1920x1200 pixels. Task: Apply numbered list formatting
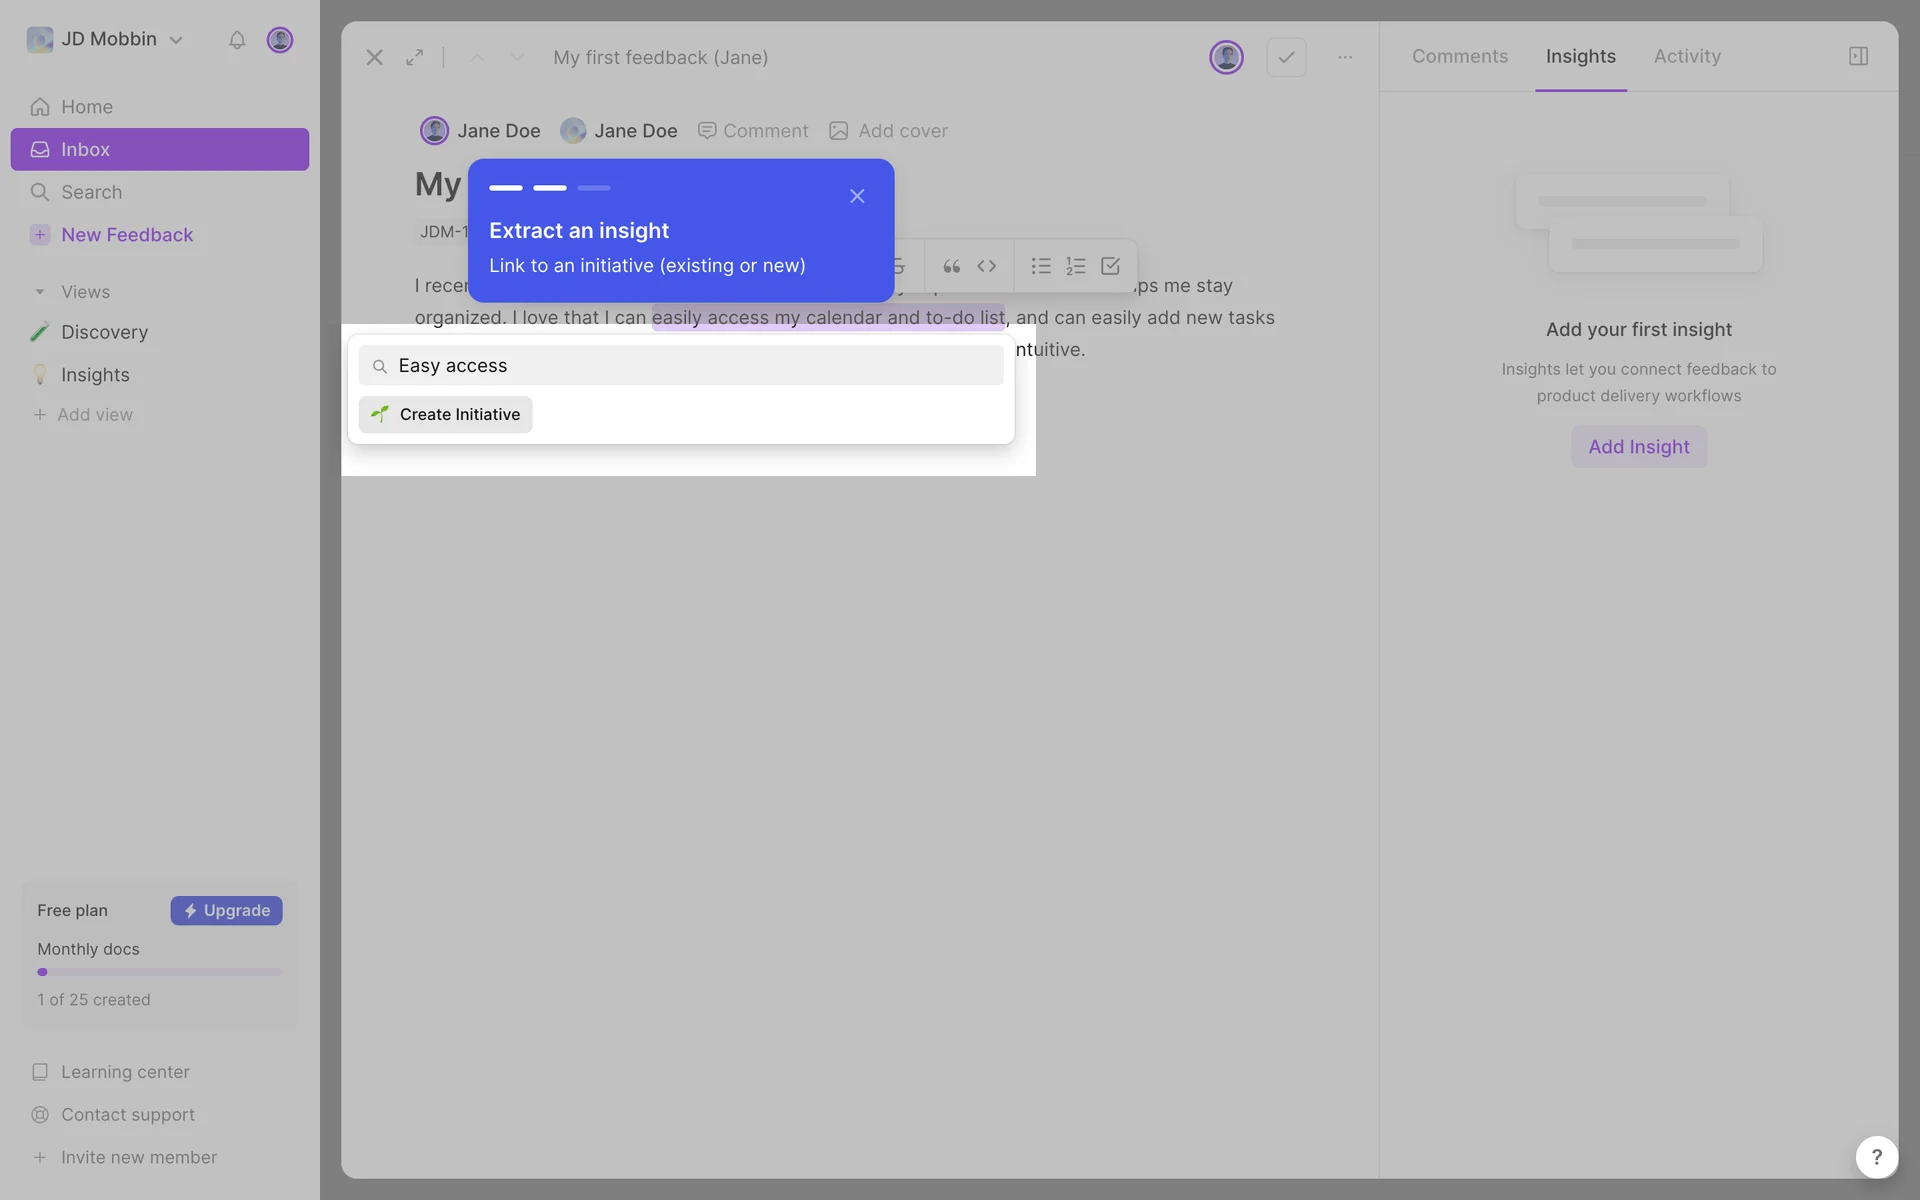(x=1076, y=266)
